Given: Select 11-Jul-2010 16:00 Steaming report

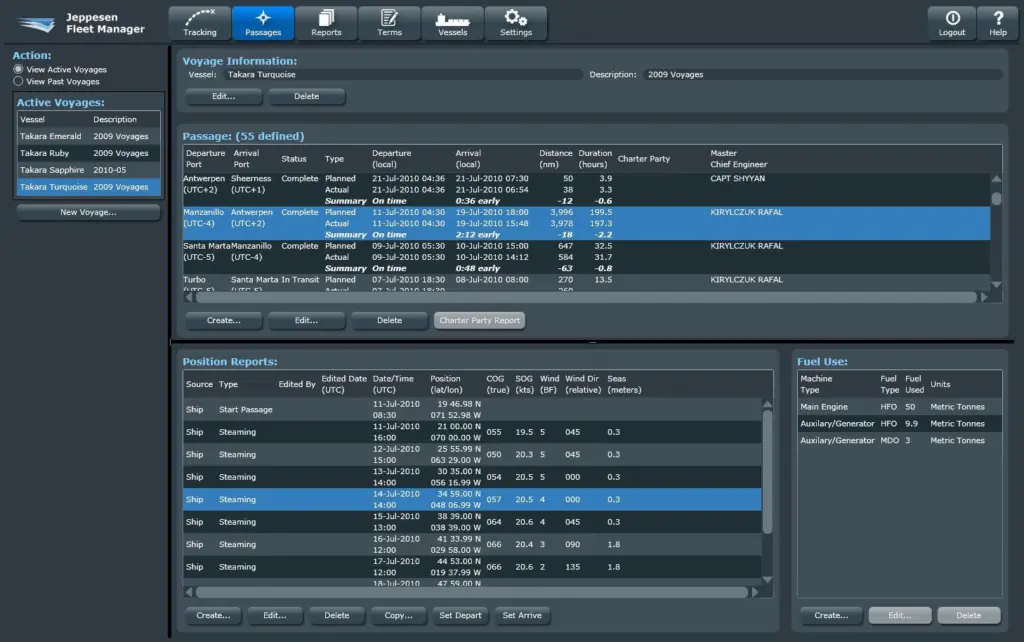Looking at the screenshot, I should pos(472,432).
